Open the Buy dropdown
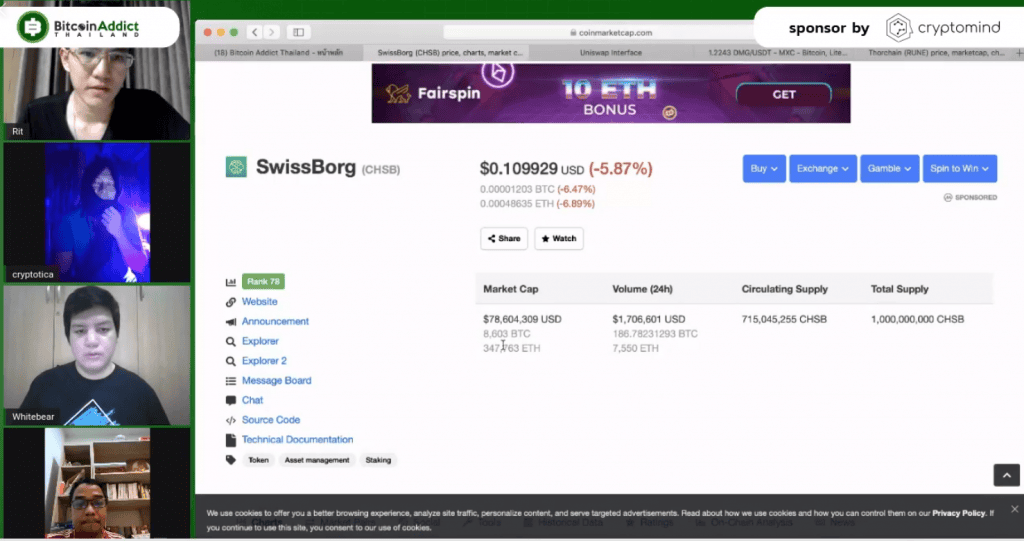This screenshot has width=1024, height=541. tap(763, 169)
